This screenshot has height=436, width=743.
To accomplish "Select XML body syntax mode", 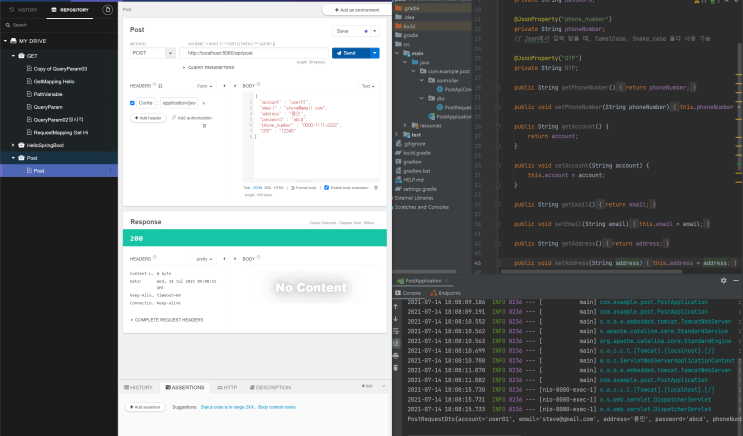I will [268, 188].
